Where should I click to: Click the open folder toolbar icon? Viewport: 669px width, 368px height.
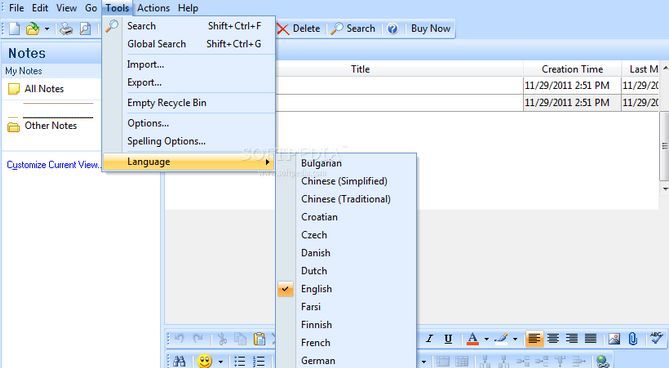32,29
